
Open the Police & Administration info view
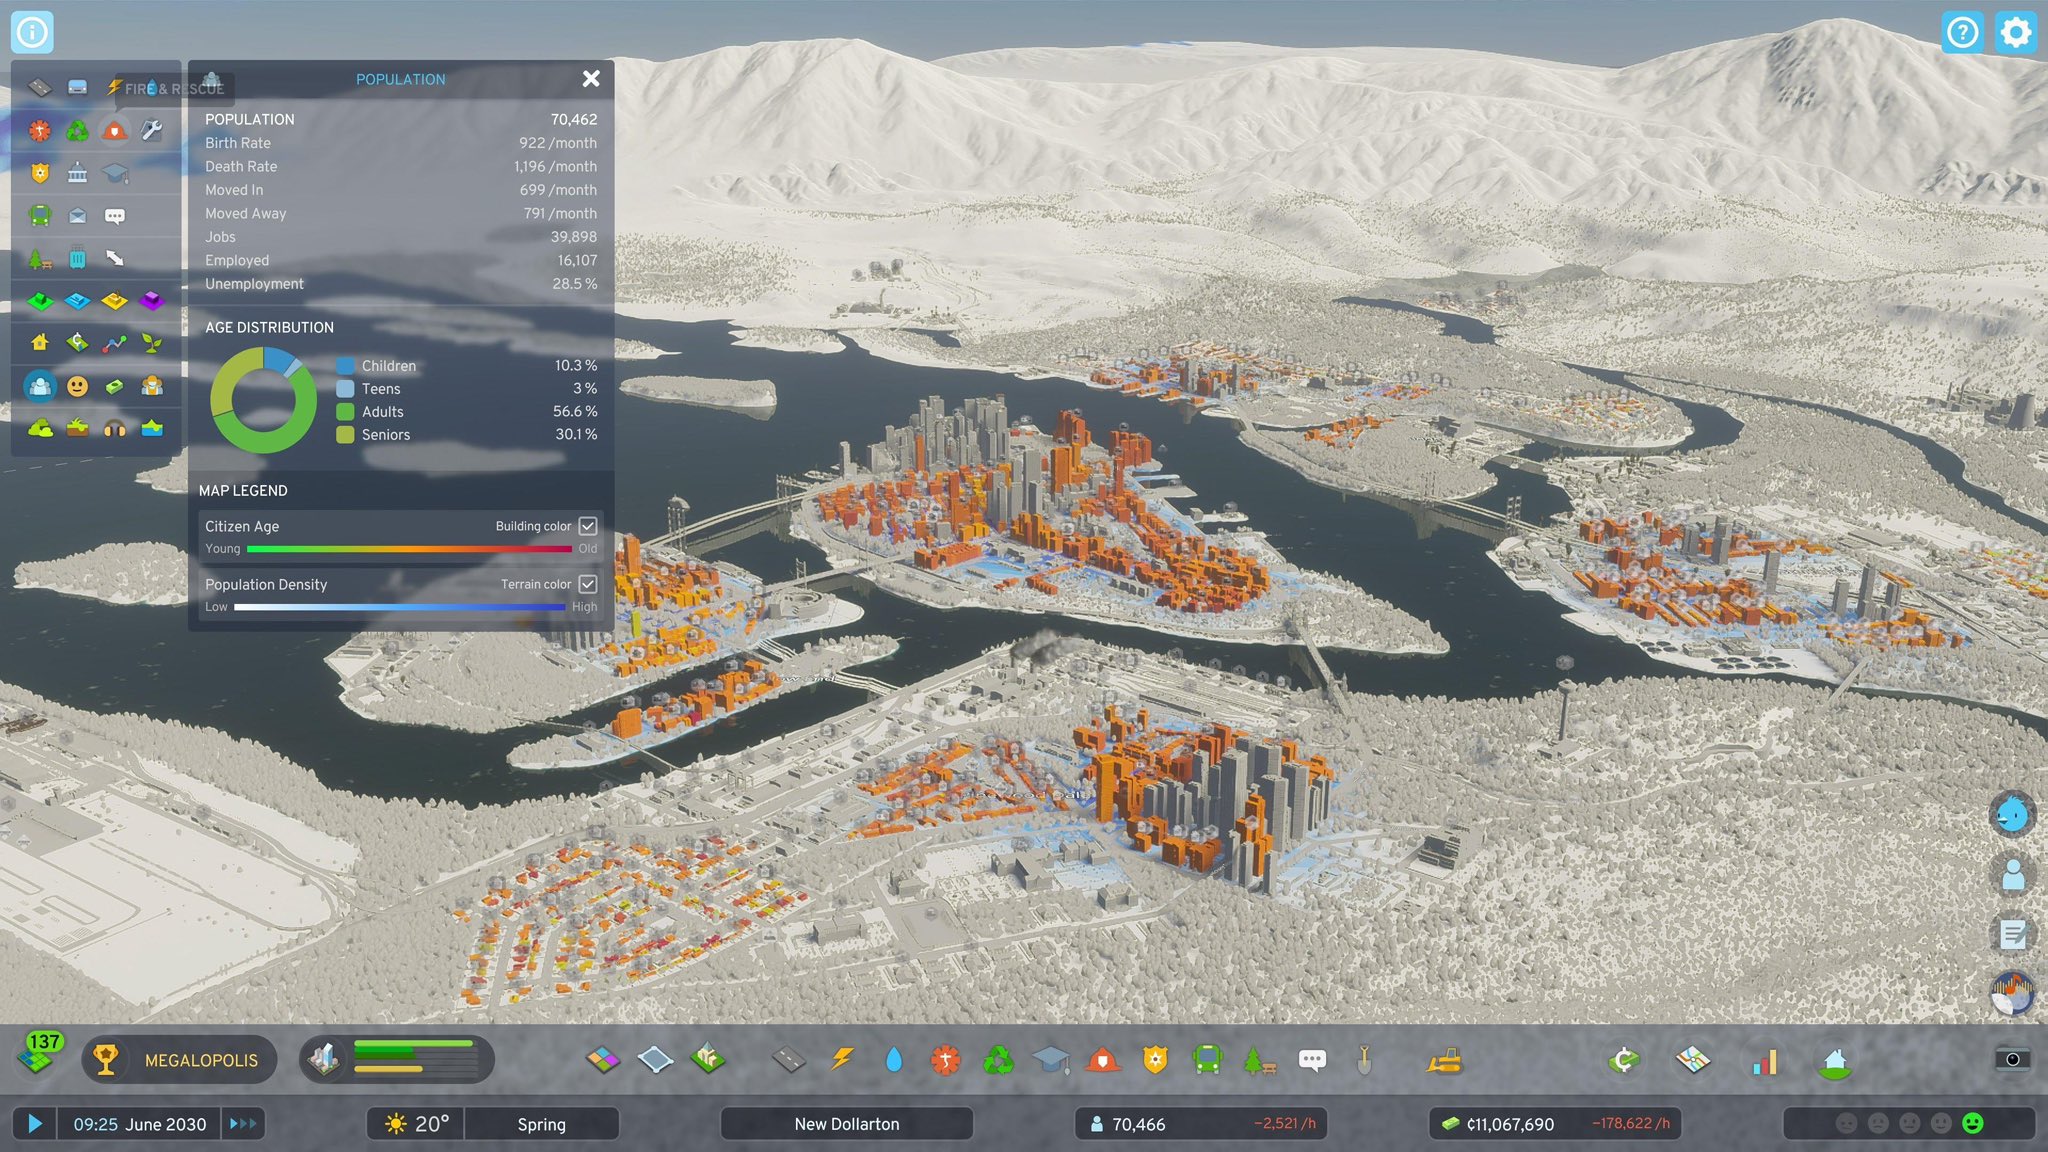tap(40, 172)
